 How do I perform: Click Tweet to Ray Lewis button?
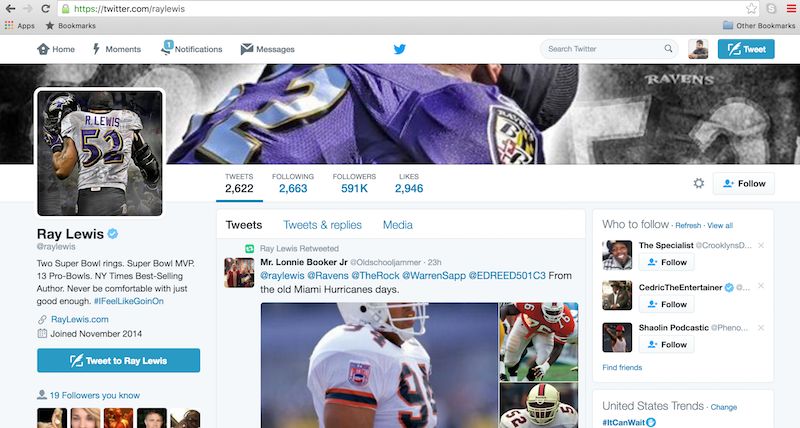click(x=118, y=360)
